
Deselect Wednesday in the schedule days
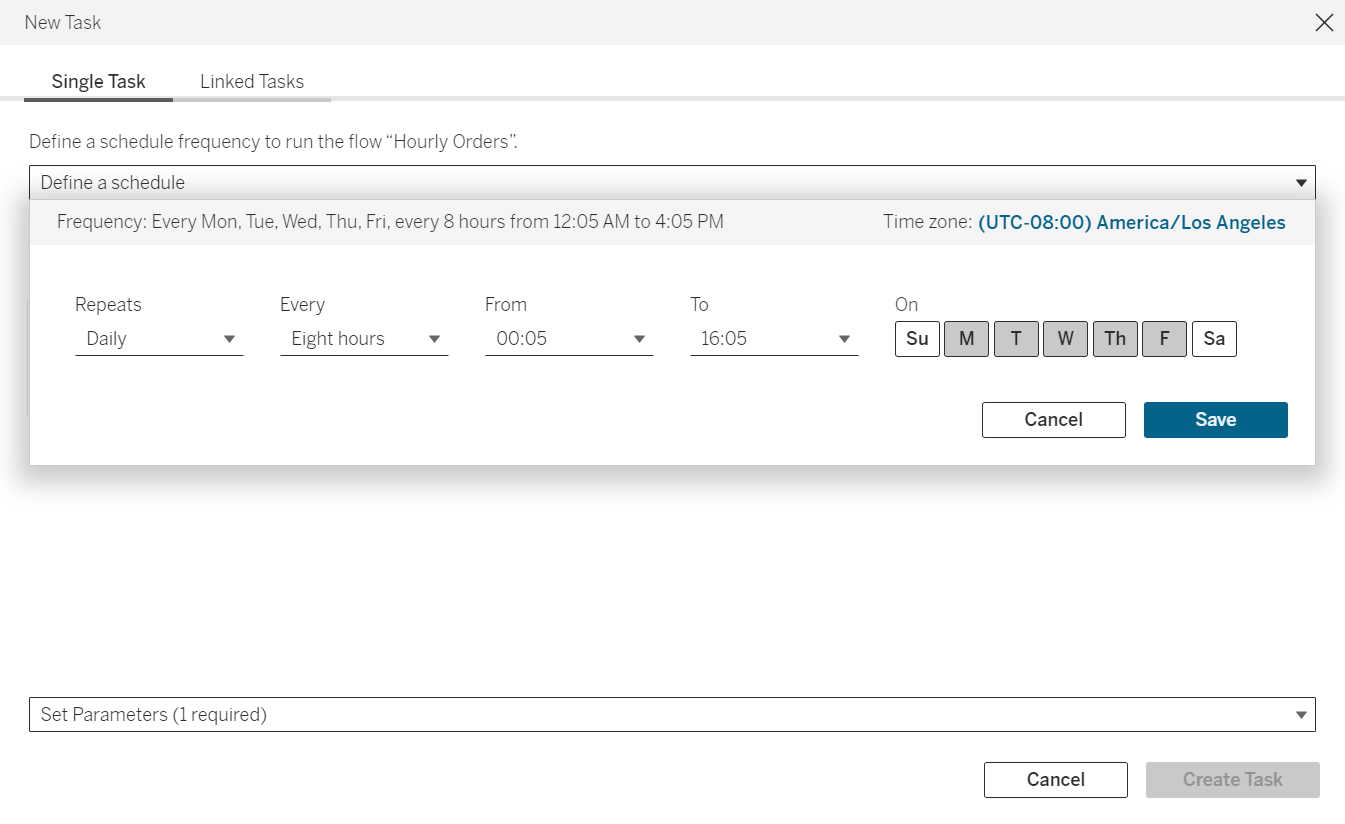pyautogui.click(x=1065, y=339)
